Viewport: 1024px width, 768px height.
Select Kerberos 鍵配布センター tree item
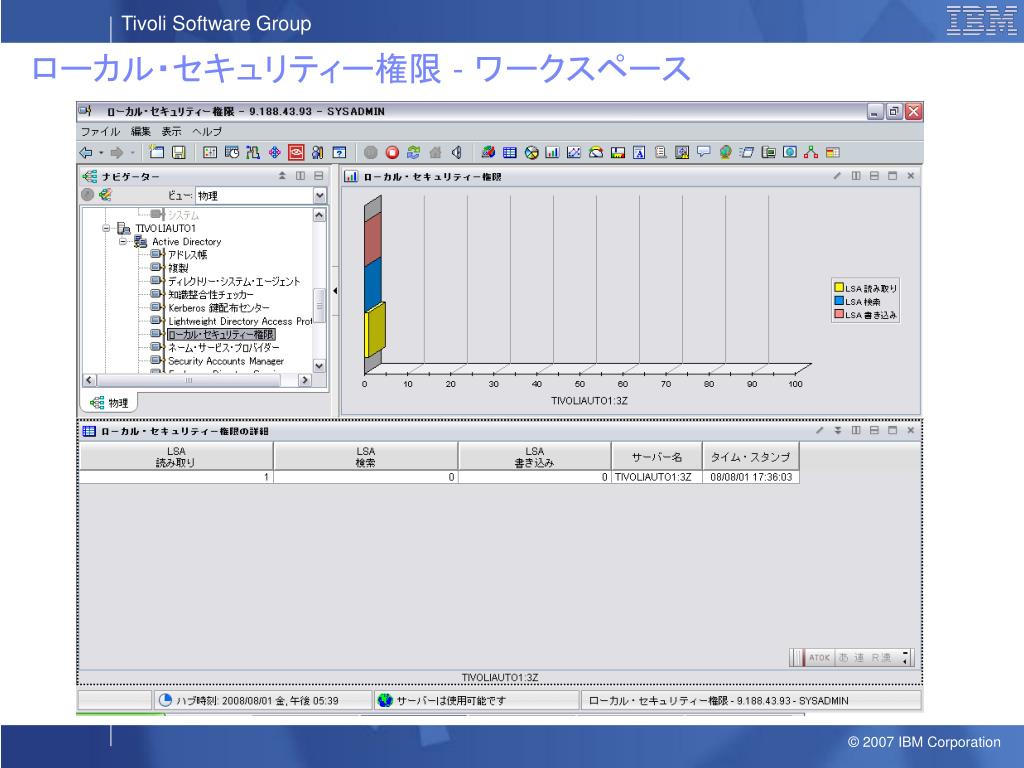click(x=218, y=308)
